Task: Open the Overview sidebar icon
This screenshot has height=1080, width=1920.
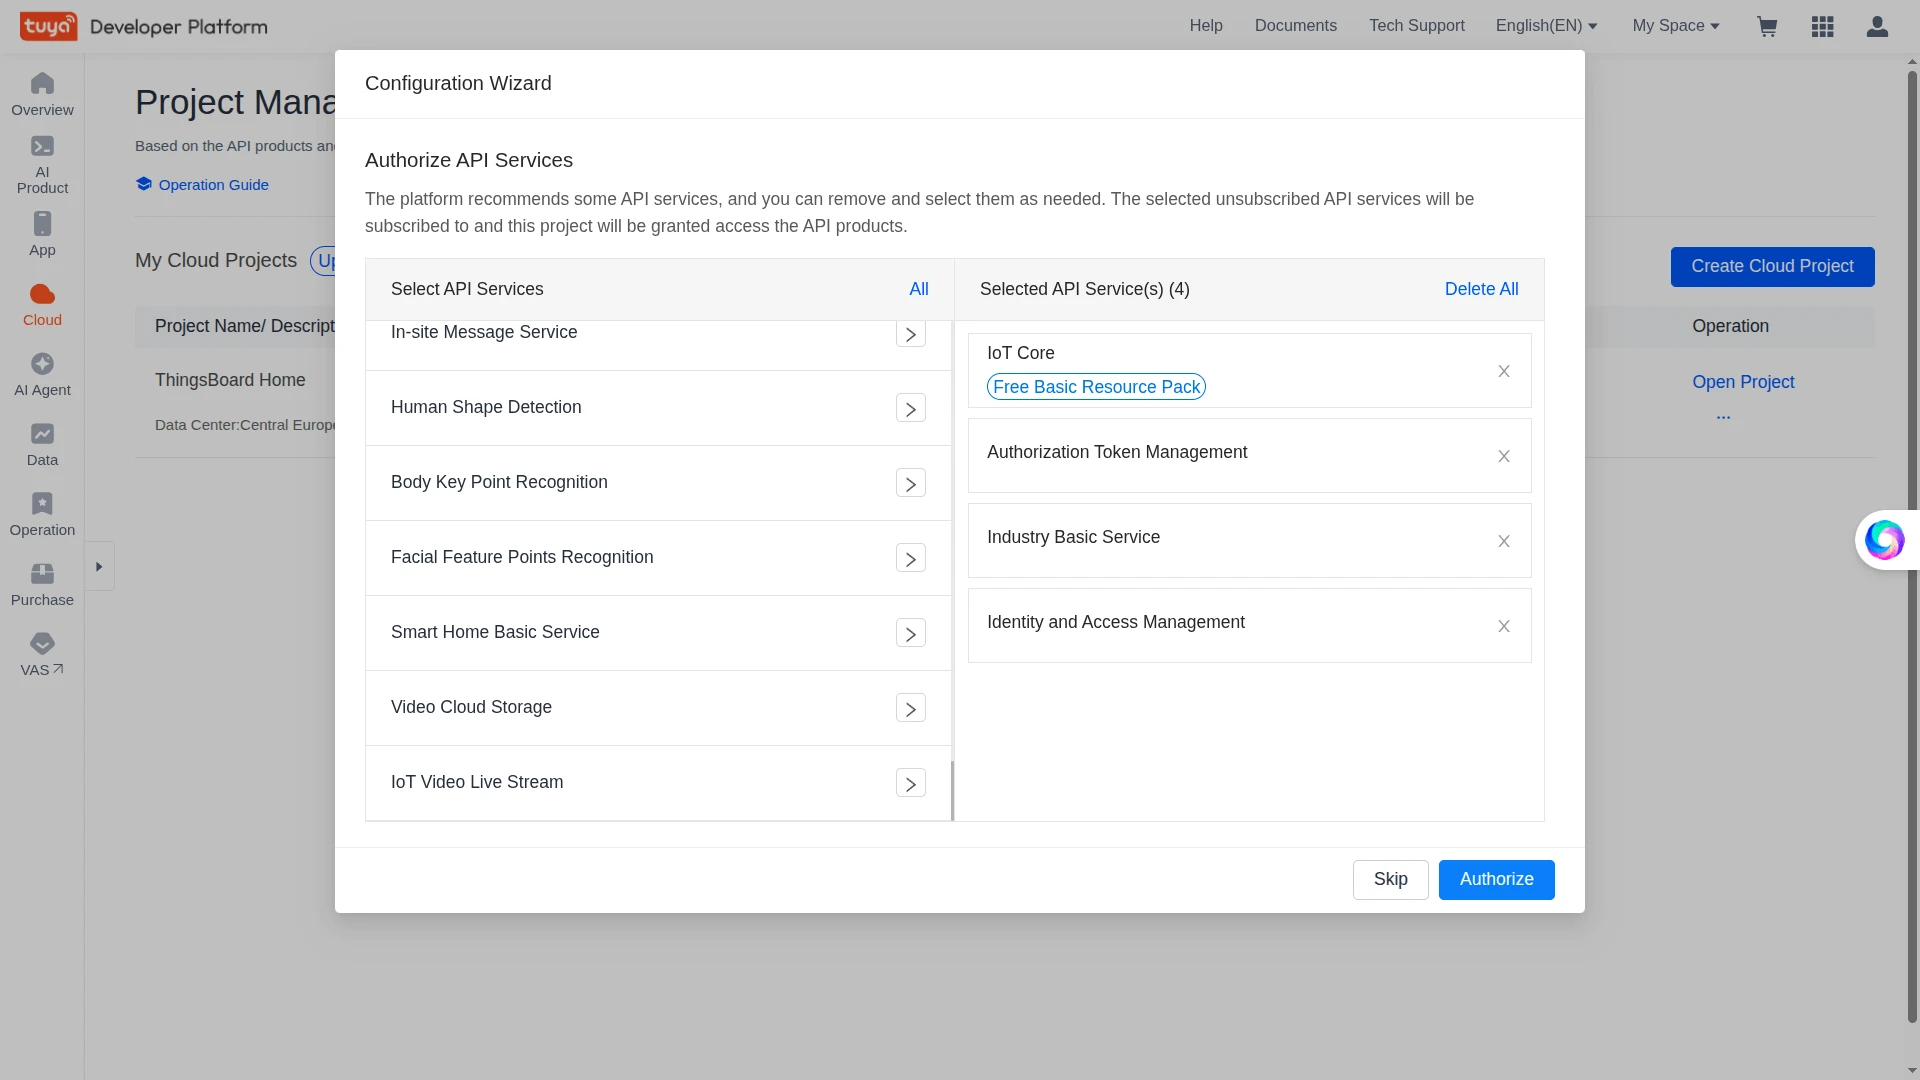Action: (42, 95)
